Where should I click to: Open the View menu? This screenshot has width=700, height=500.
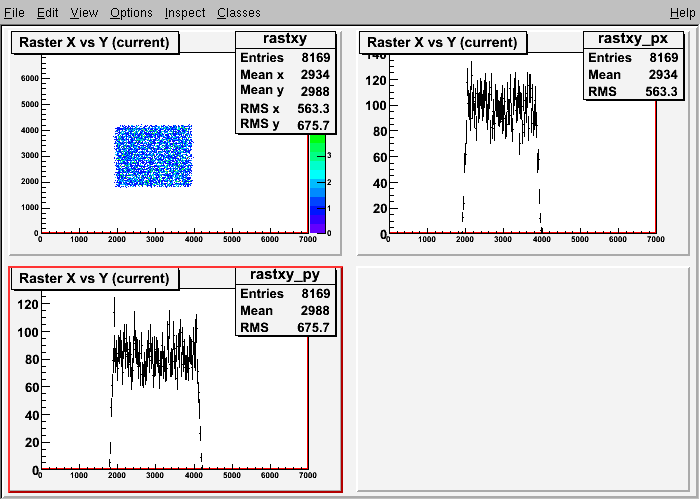tap(84, 12)
